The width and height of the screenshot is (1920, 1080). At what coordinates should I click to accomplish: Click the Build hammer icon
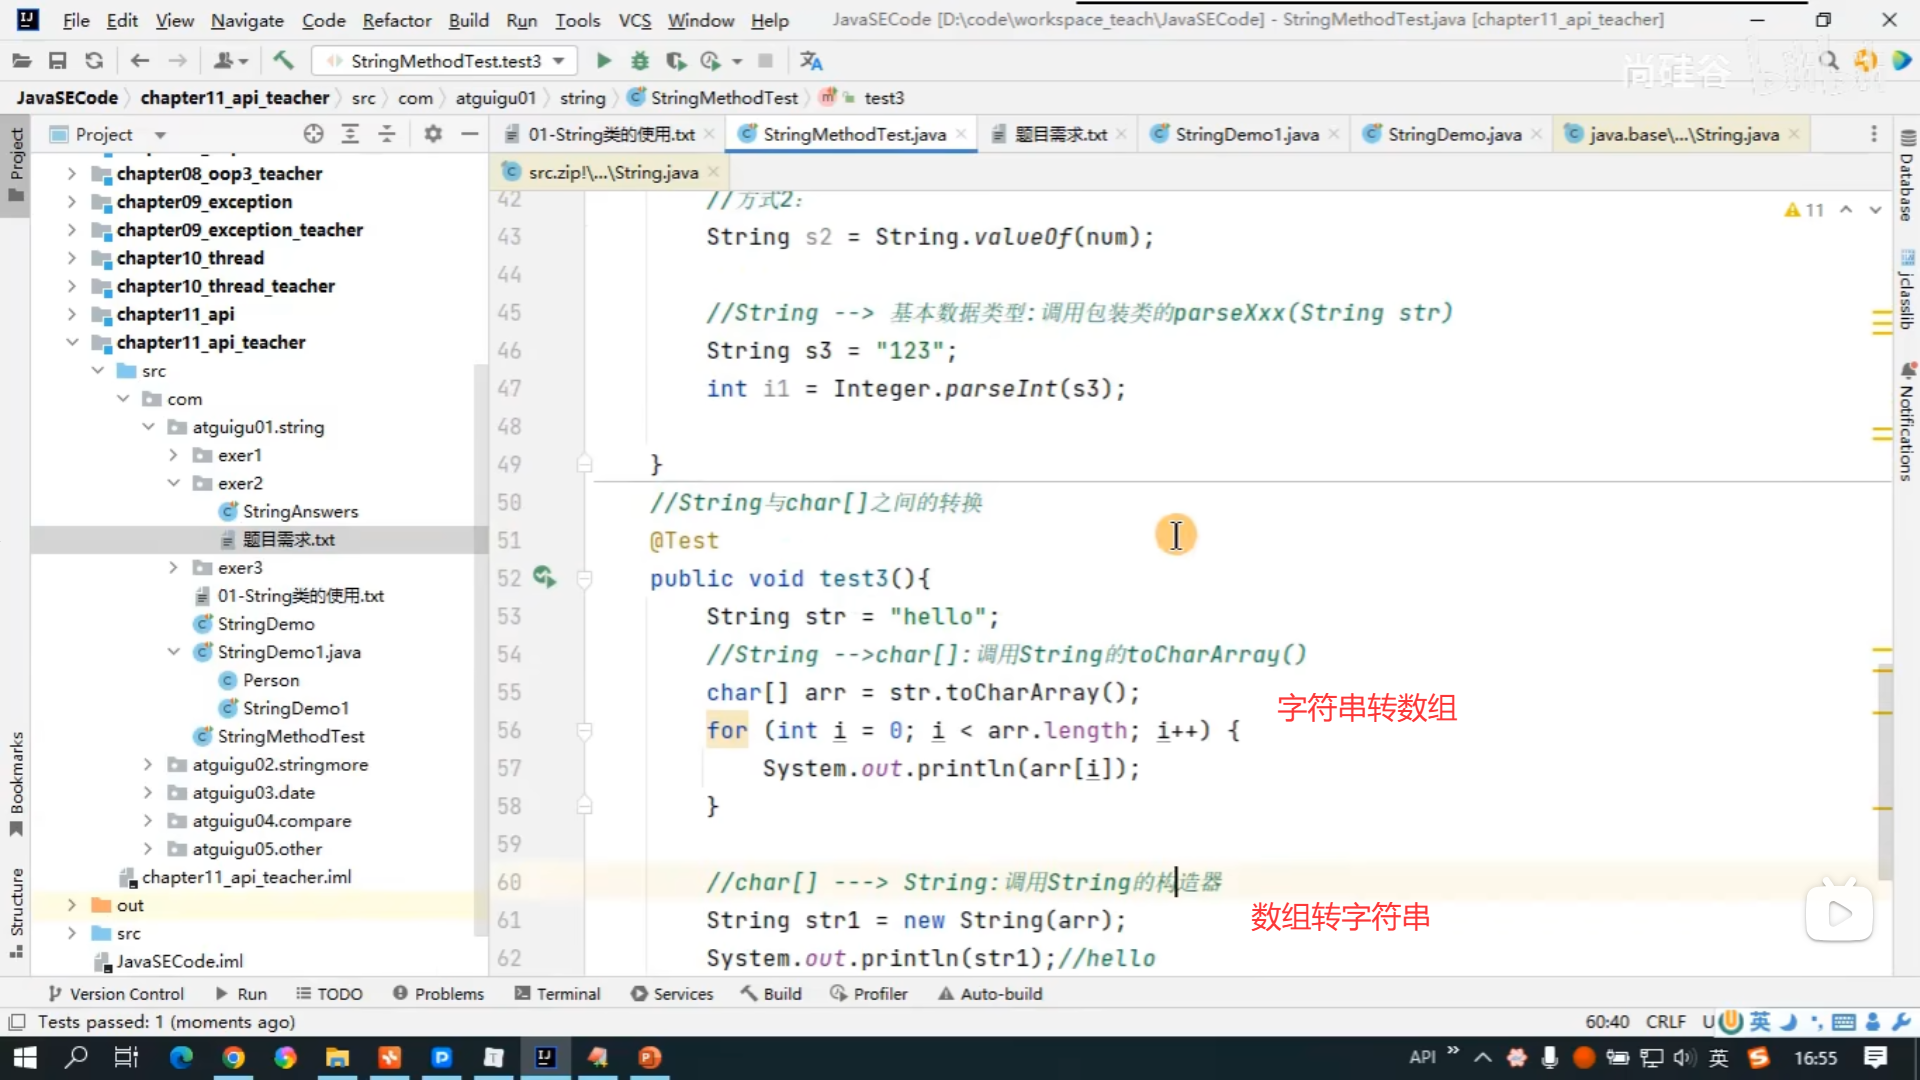pos(283,61)
